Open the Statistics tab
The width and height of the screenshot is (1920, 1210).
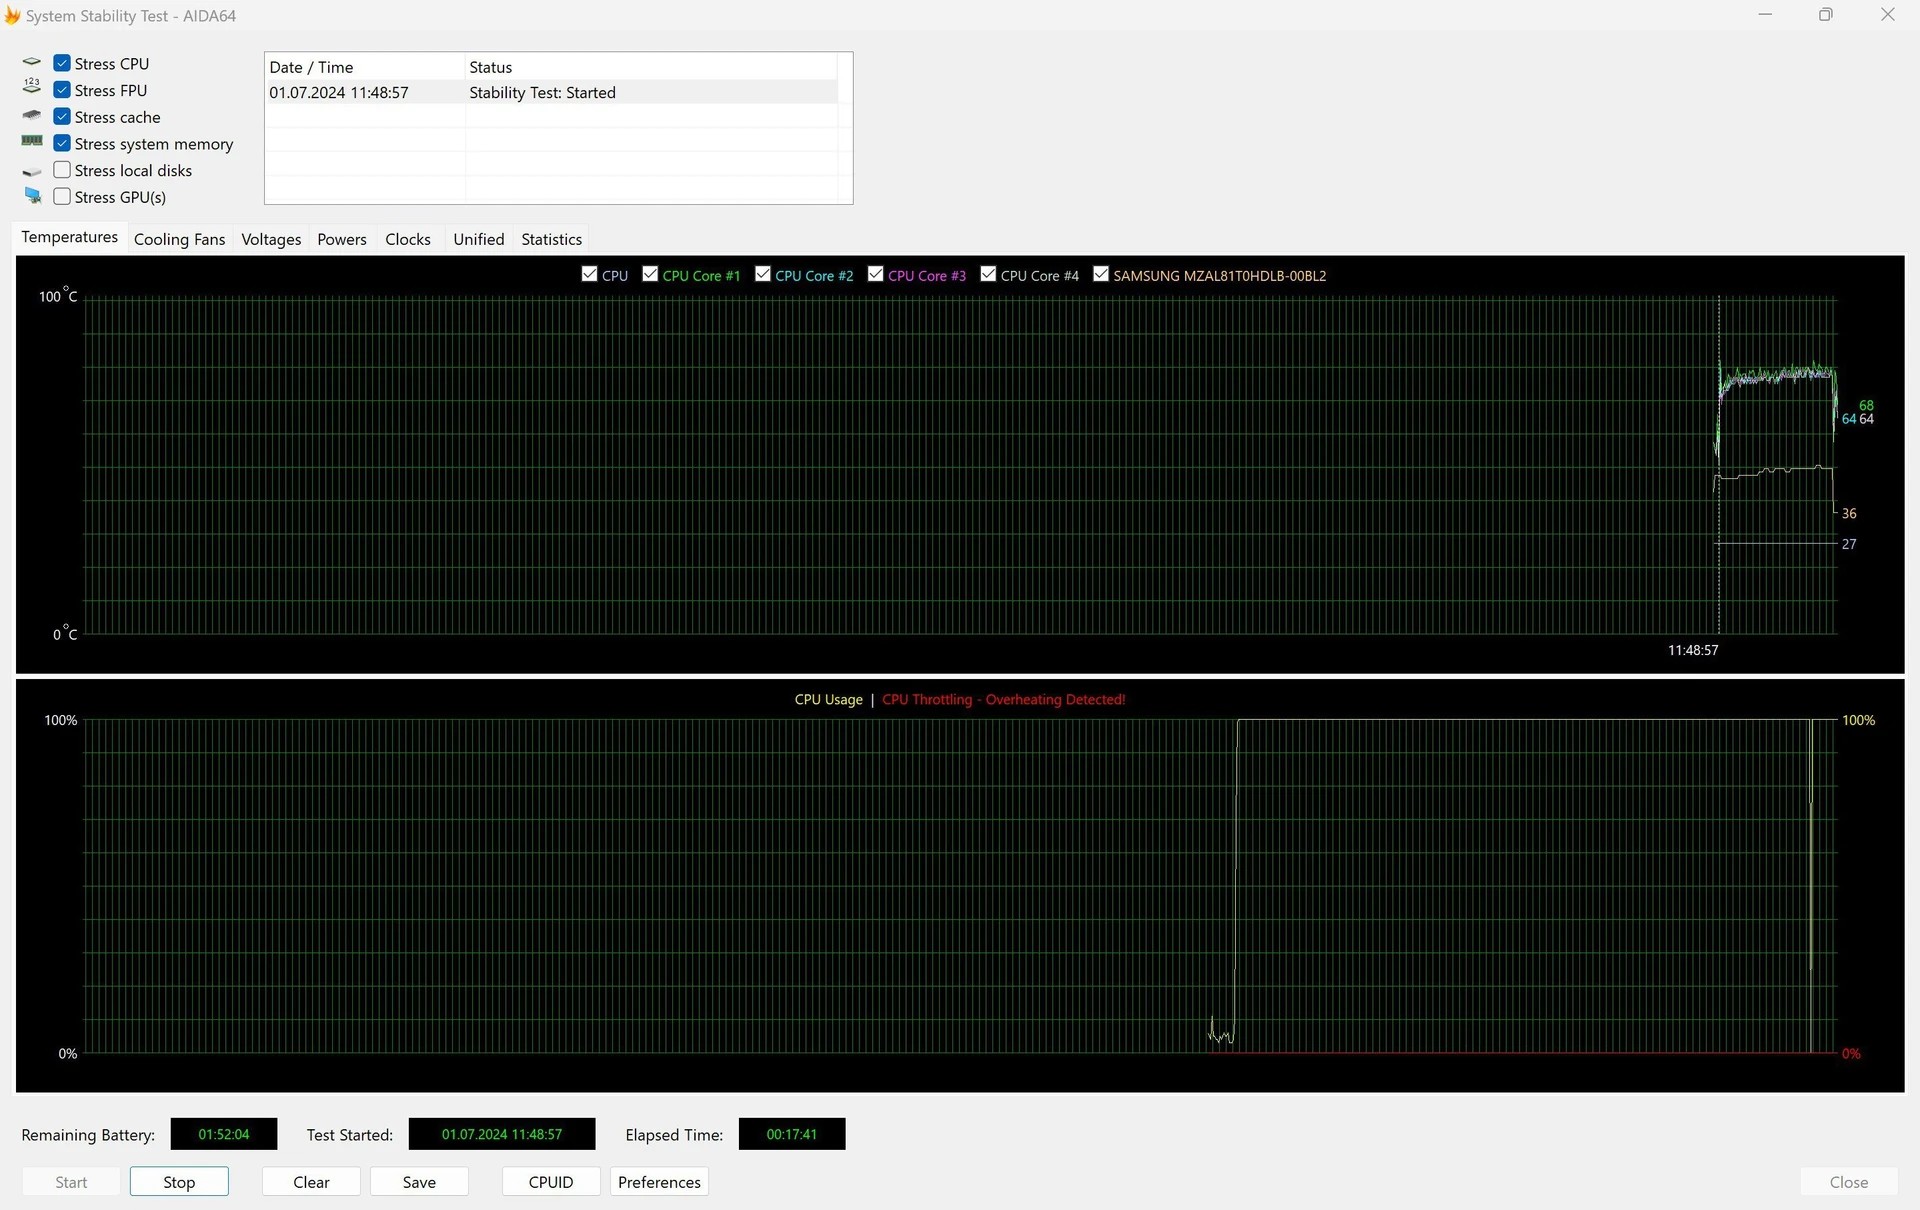tap(551, 239)
